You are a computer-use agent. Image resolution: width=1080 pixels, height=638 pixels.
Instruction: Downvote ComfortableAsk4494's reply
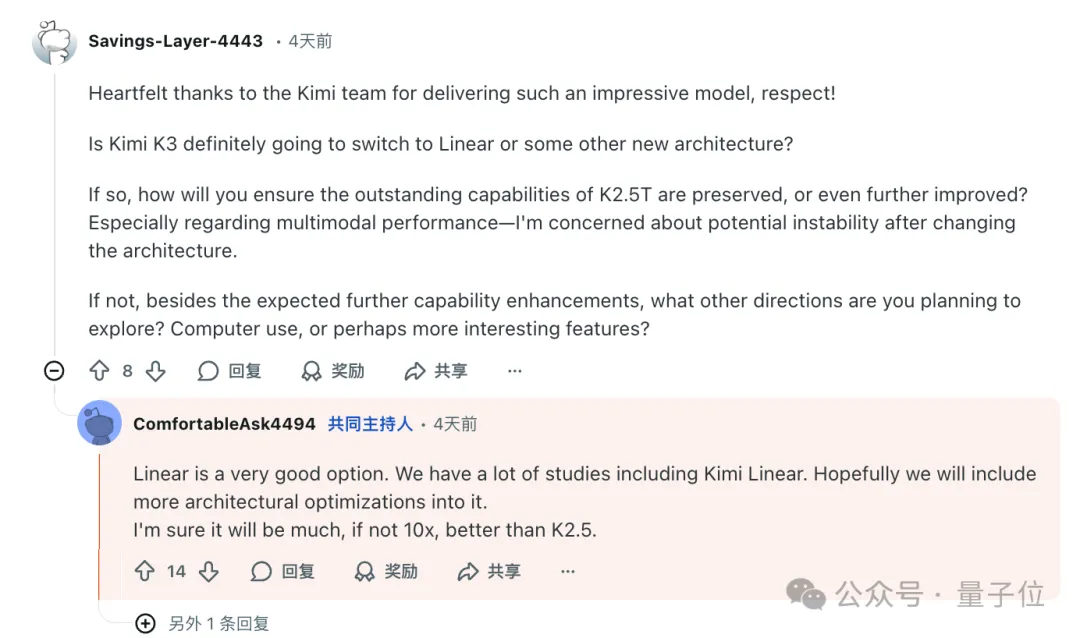coord(208,571)
